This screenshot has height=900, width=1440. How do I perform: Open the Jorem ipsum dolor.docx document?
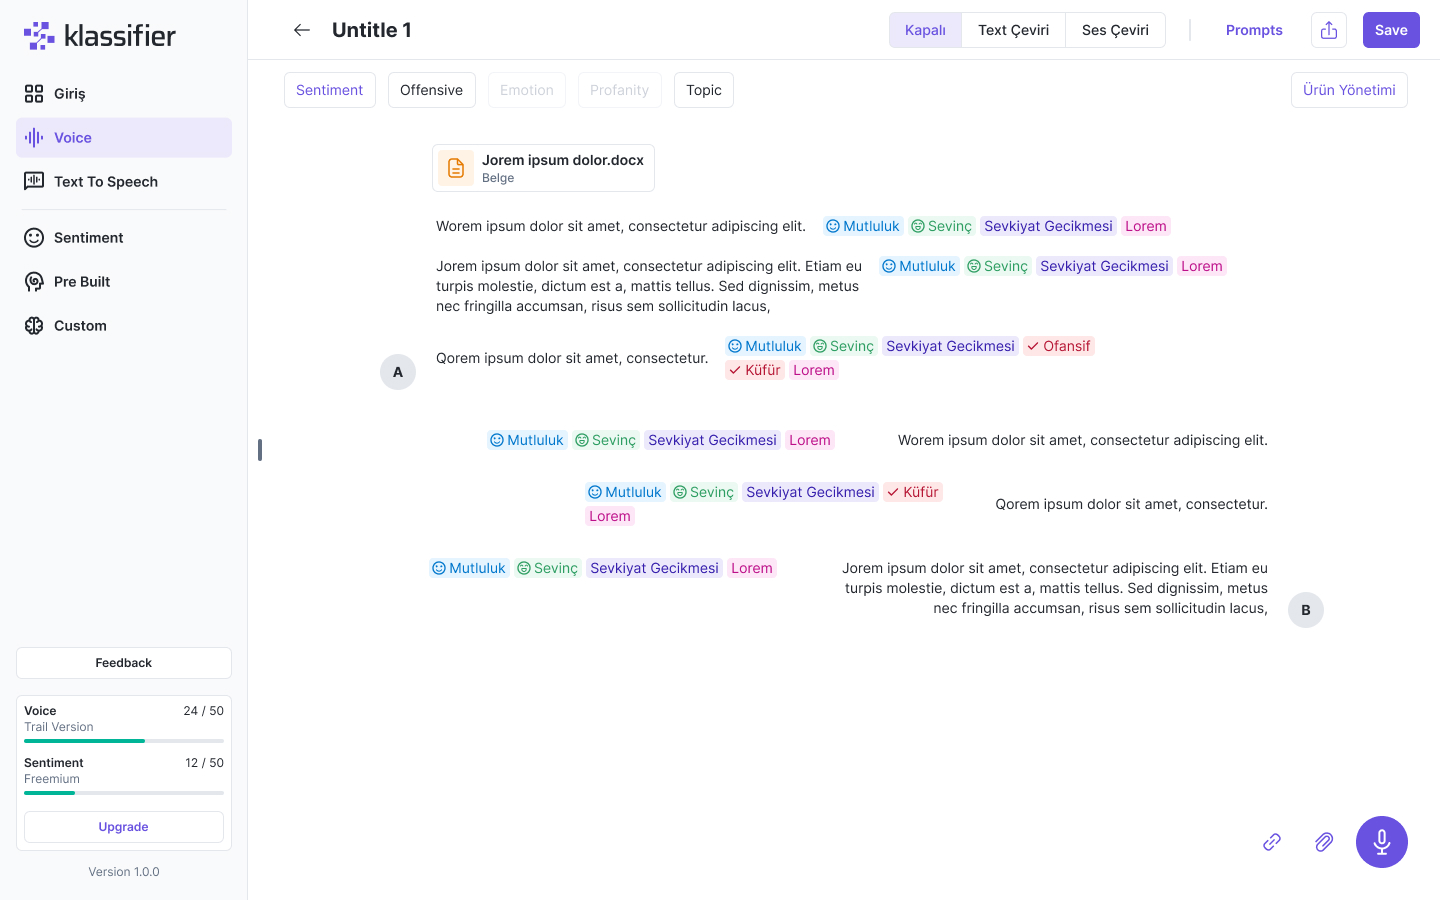click(543, 168)
